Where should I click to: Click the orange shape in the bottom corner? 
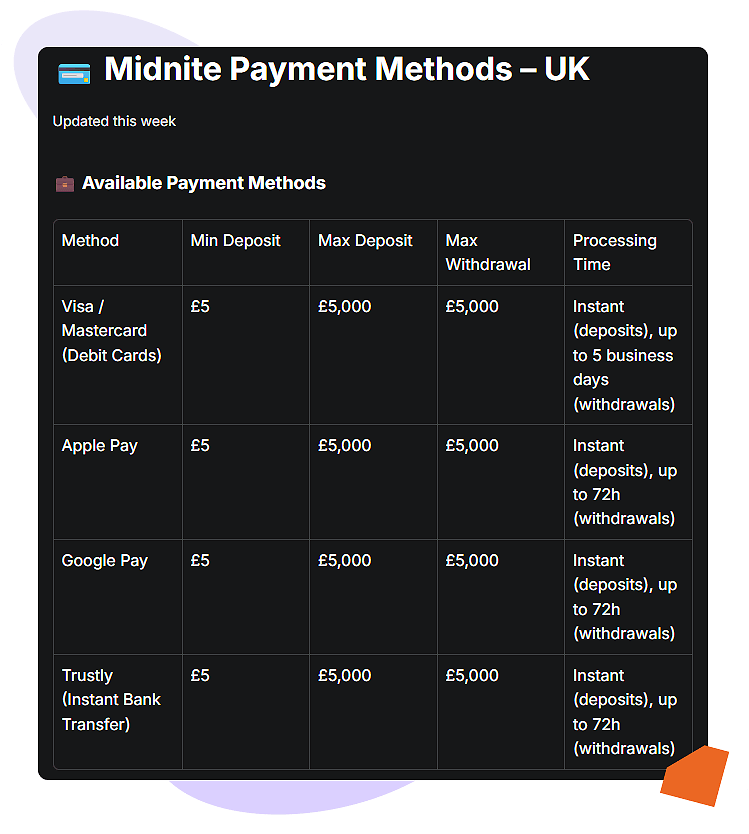[x=695, y=775]
